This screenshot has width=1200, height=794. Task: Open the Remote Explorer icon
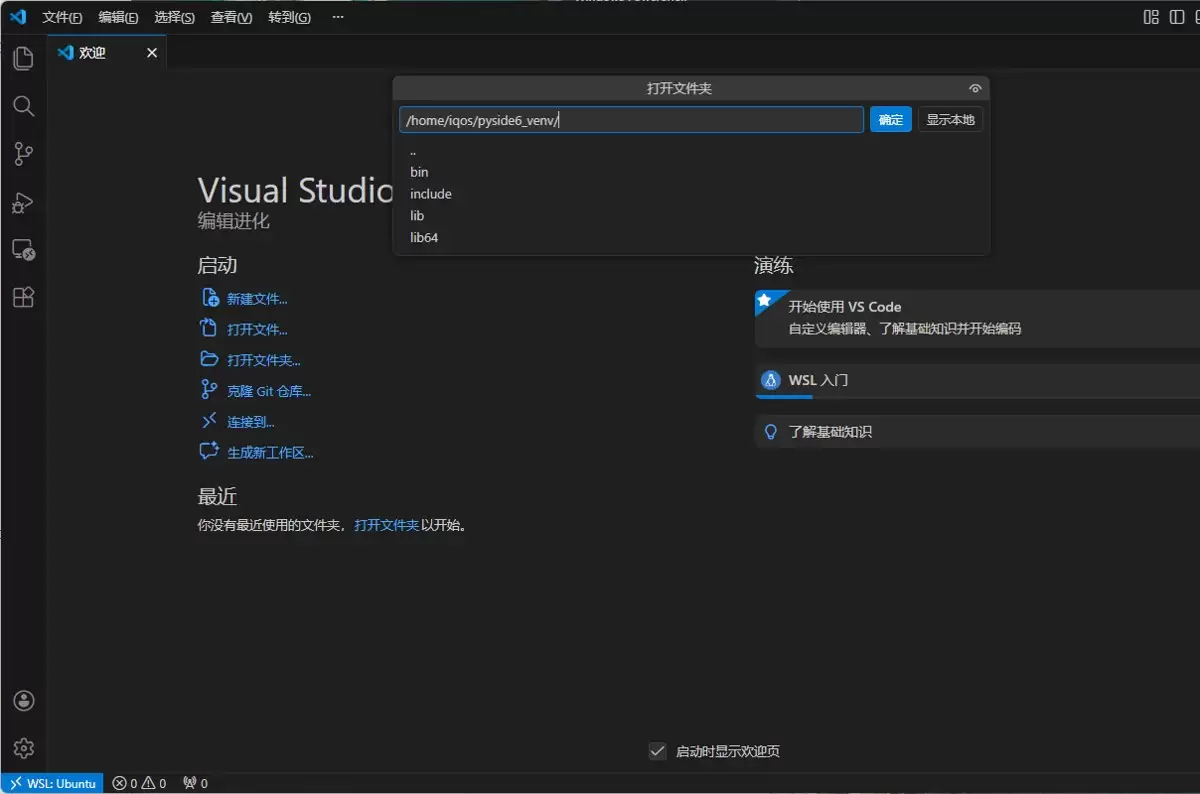[23, 250]
